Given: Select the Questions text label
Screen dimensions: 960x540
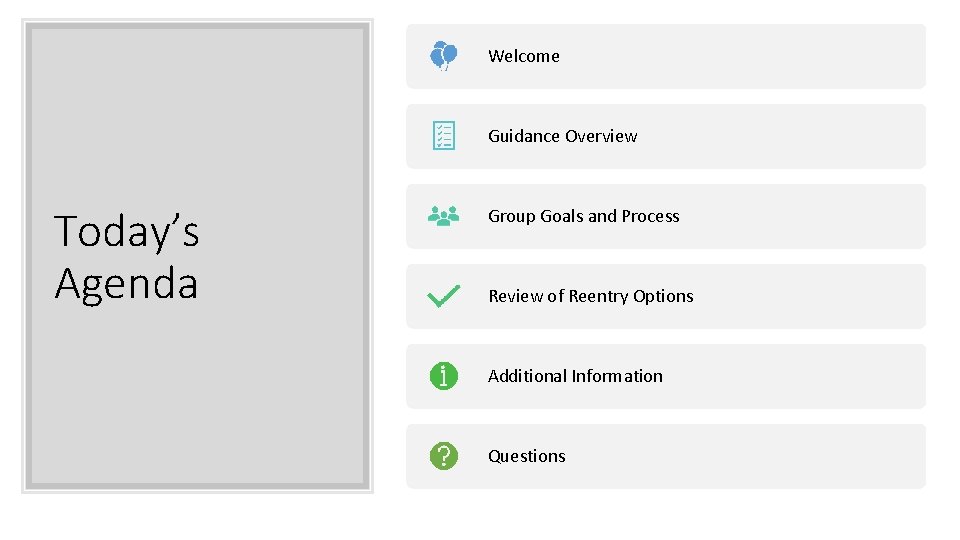Looking at the screenshot, I should pos(526,457).
